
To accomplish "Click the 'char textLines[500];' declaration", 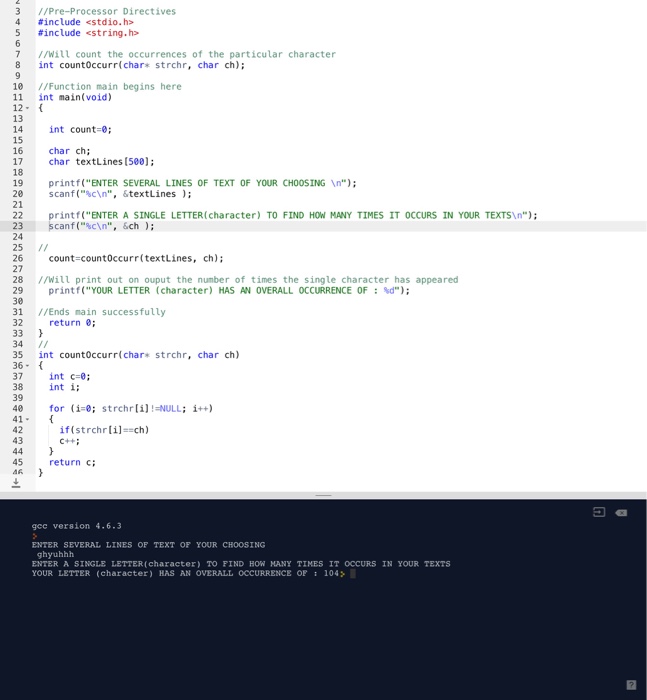I will [101, 162].
